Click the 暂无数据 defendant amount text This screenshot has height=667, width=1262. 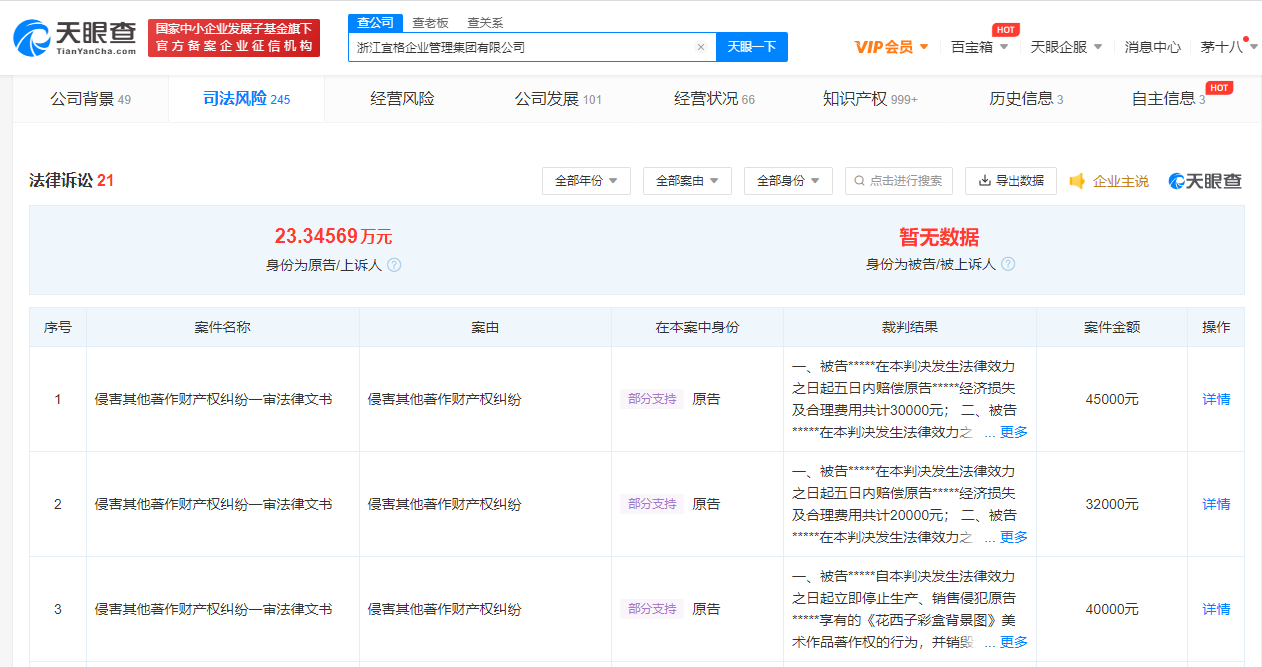939,237
